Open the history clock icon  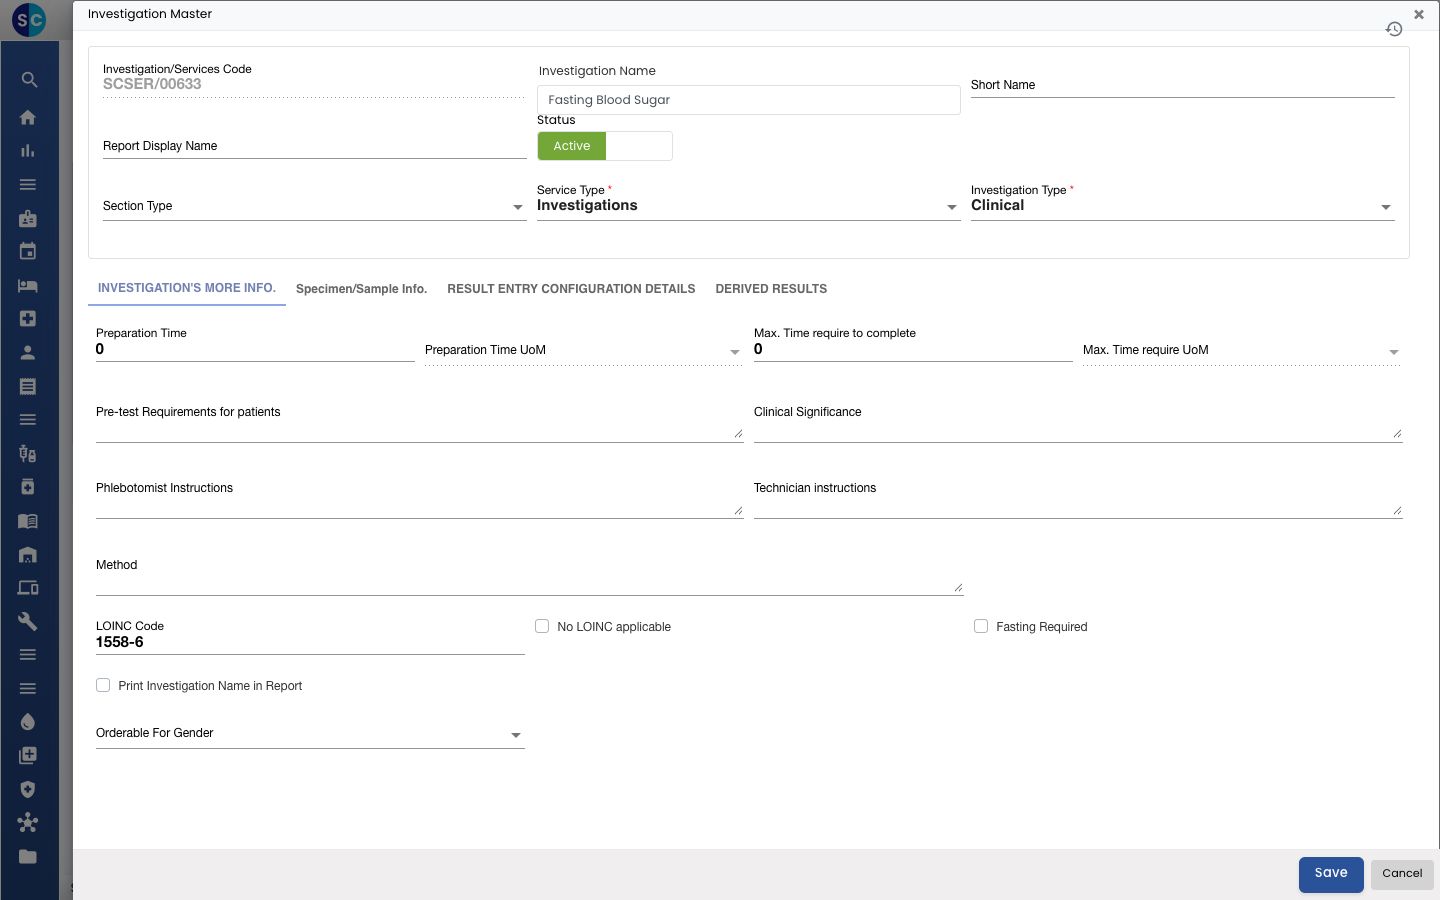pyautogui.click(x=1394, y=29)
